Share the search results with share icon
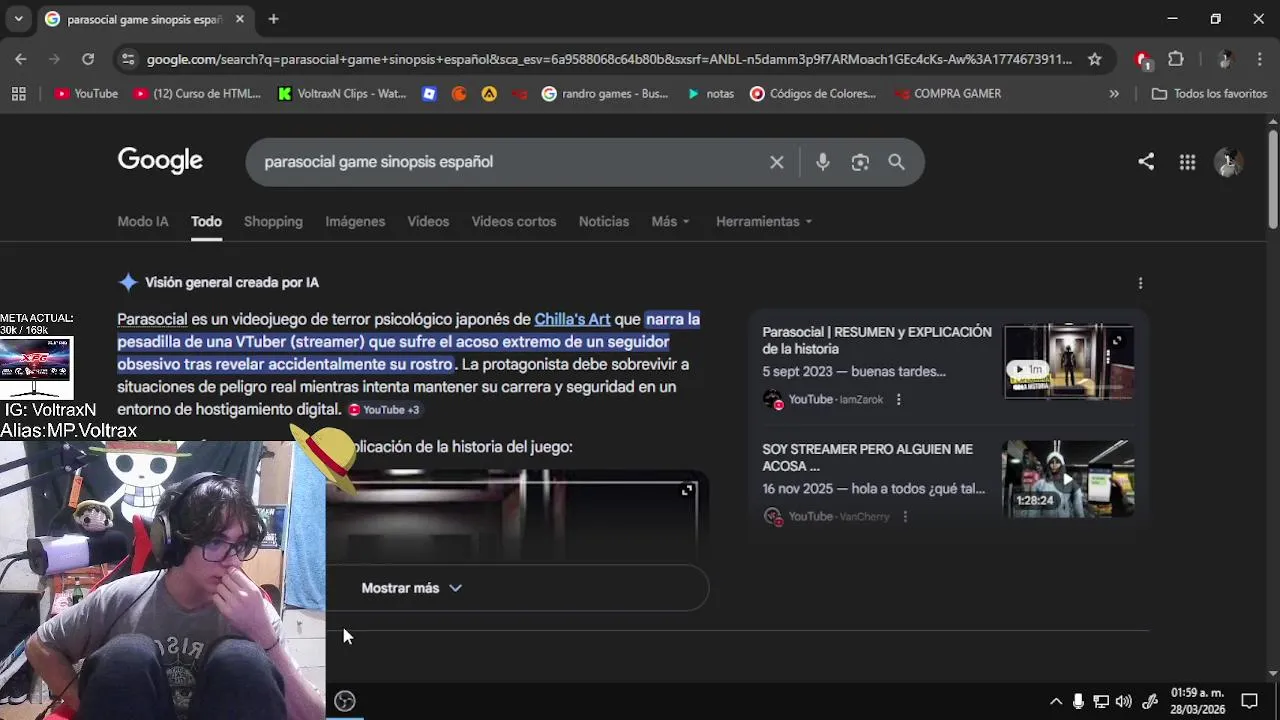 click(x=1146, y=162)
